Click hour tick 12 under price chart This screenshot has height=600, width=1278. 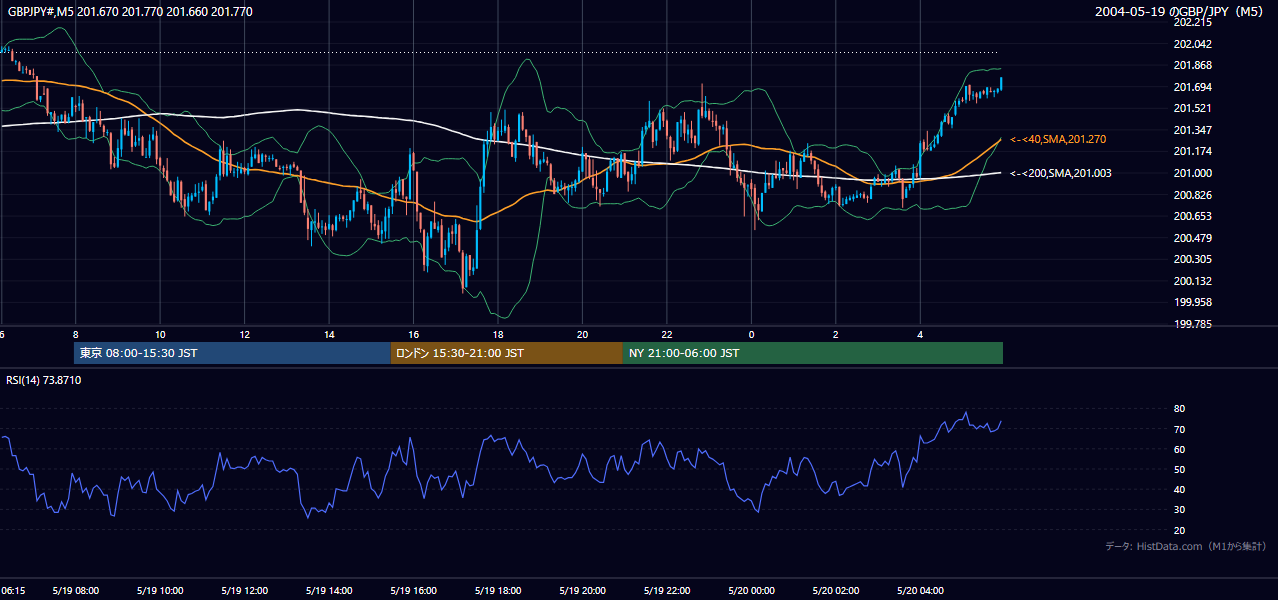pyautogui.click(x=244, y=334)
